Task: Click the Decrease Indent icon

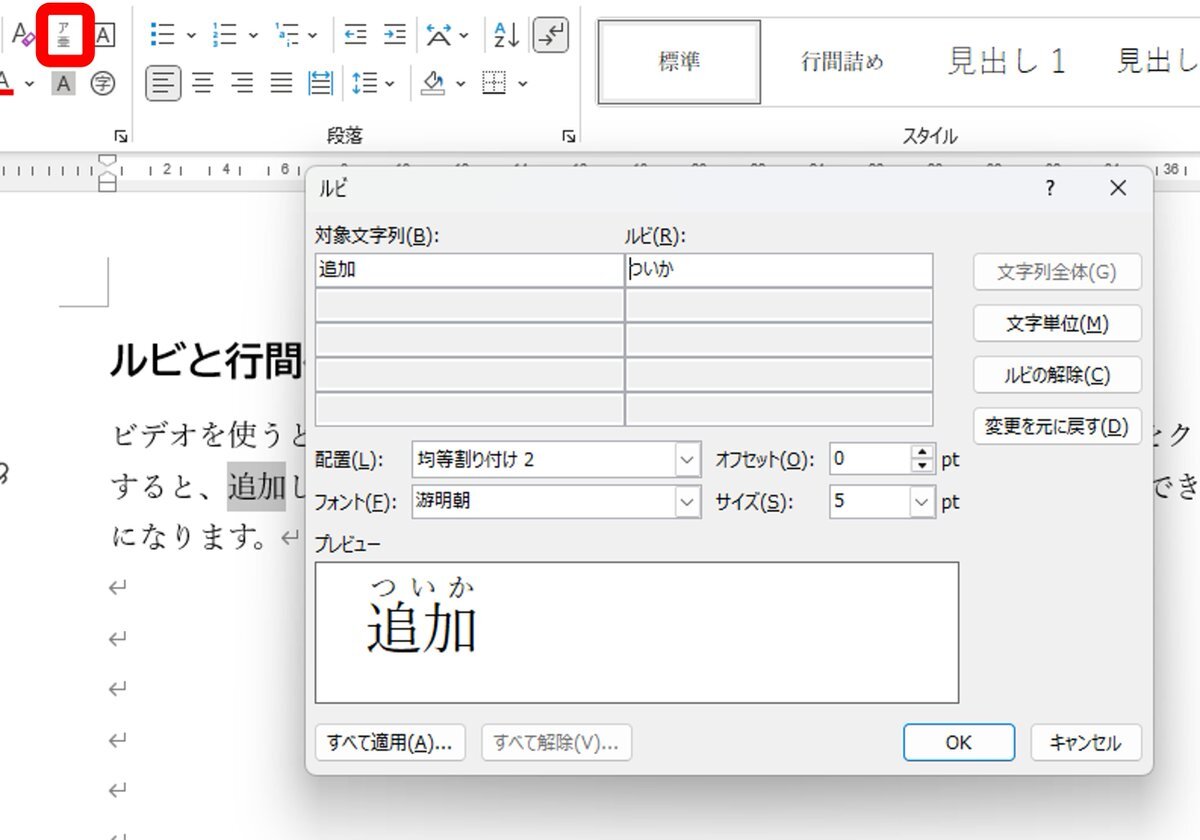Action: pos(355,36)
